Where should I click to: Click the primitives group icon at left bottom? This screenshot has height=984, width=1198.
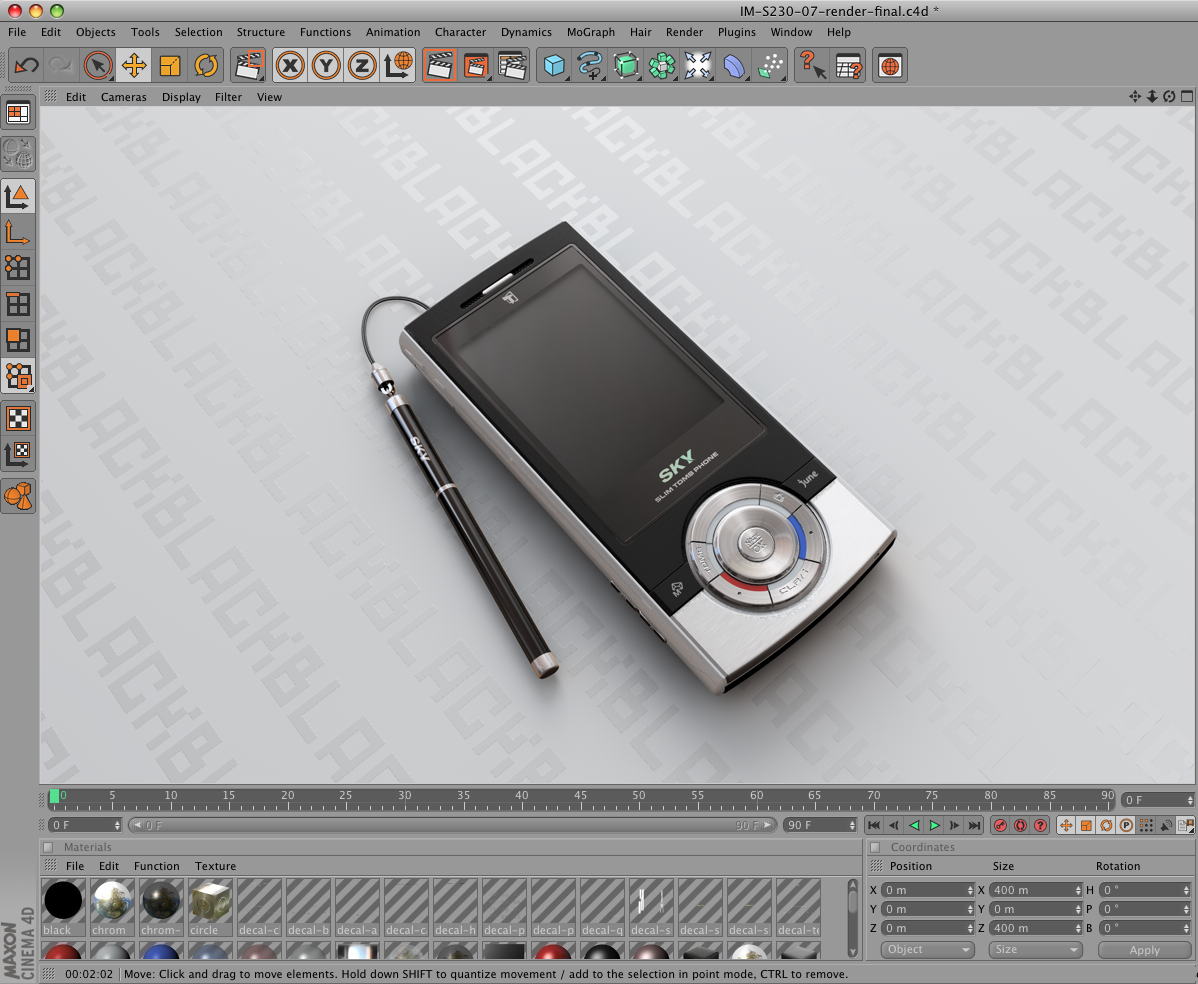pos(18,496)
